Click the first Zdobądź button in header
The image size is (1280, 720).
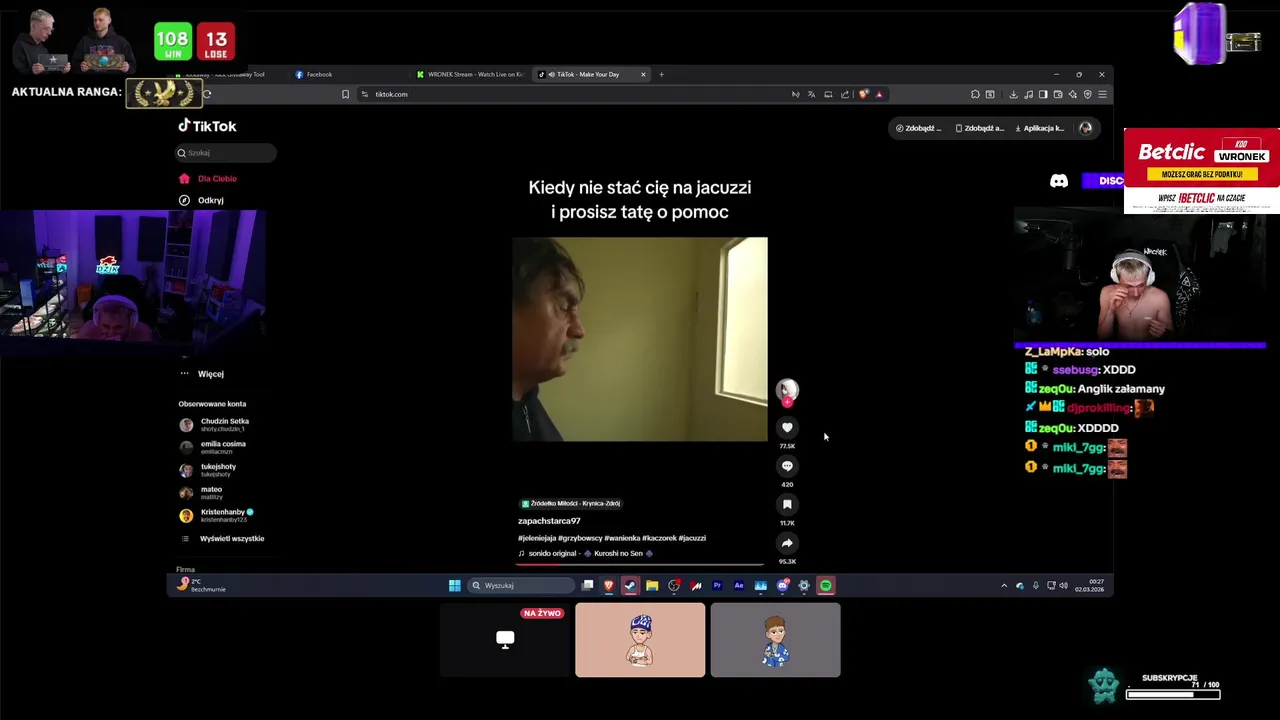[x=918, y=128]
